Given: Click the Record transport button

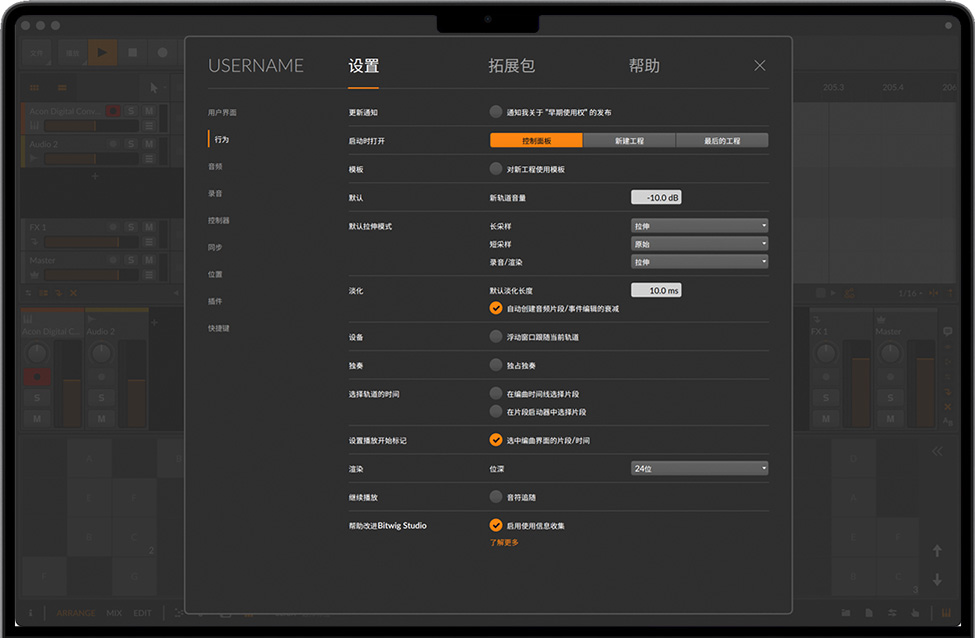Looking at the screenshot, I should pos(162,52).
